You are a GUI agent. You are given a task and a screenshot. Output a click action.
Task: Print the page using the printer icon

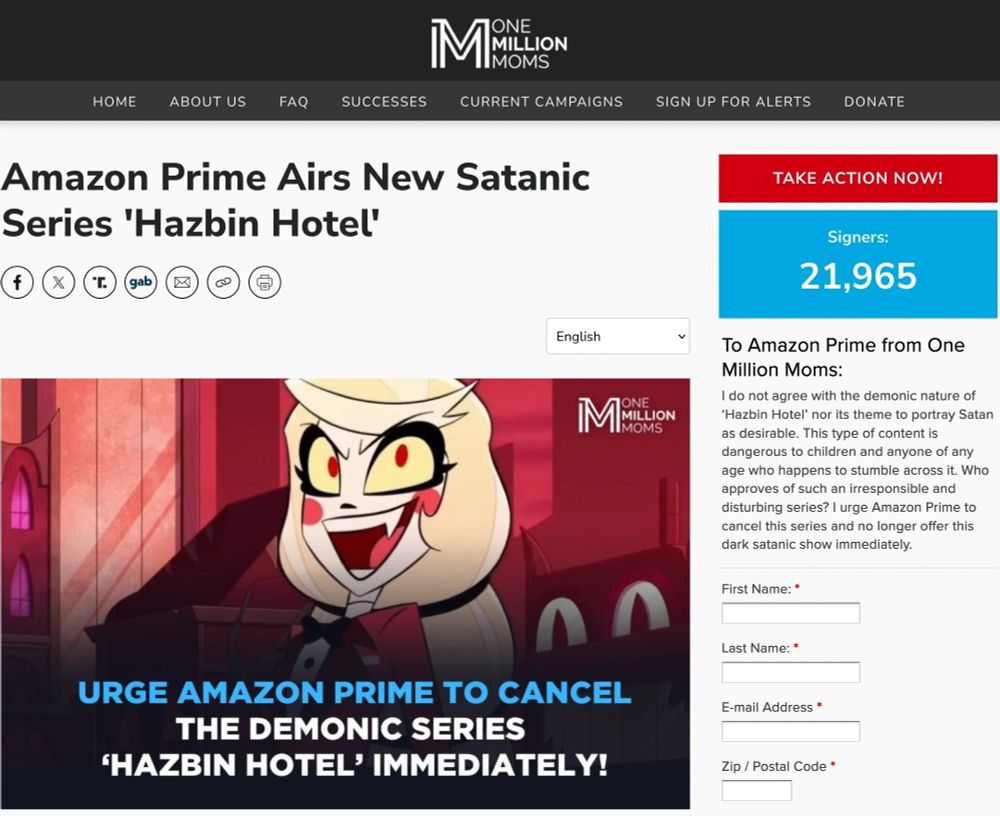click(x=265, y=282)
